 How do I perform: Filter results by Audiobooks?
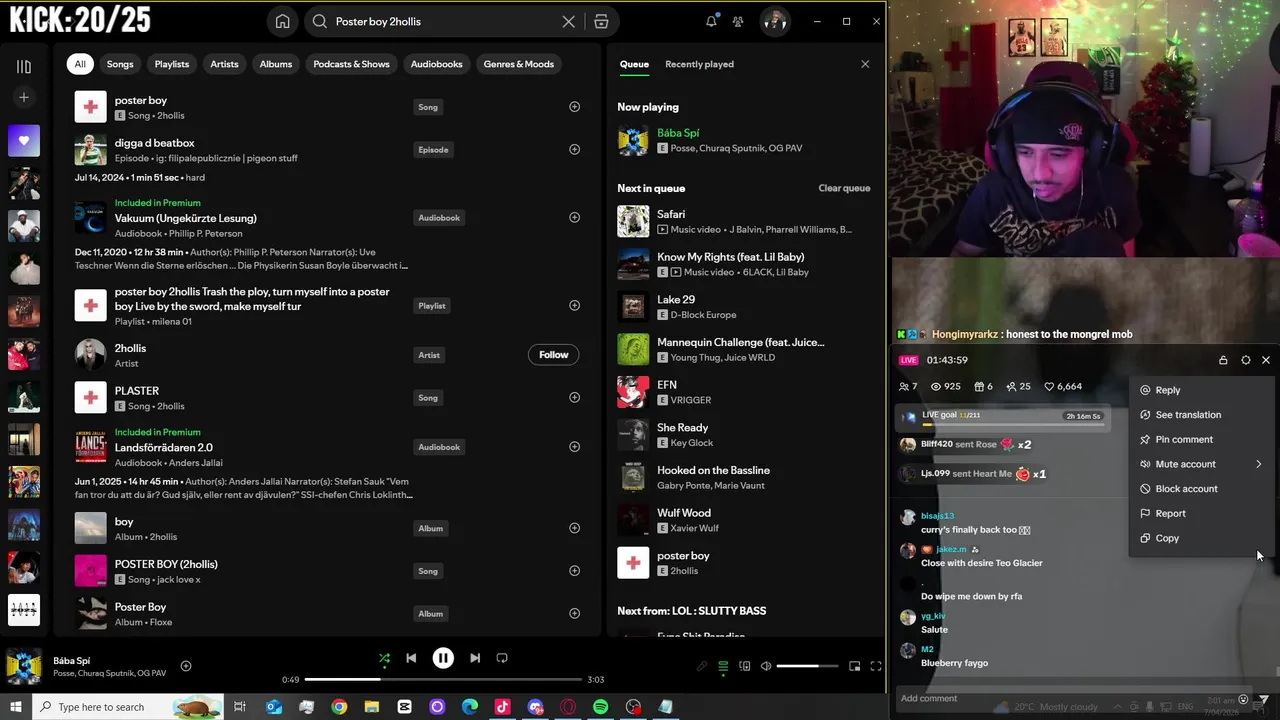(x=436, y=64)
